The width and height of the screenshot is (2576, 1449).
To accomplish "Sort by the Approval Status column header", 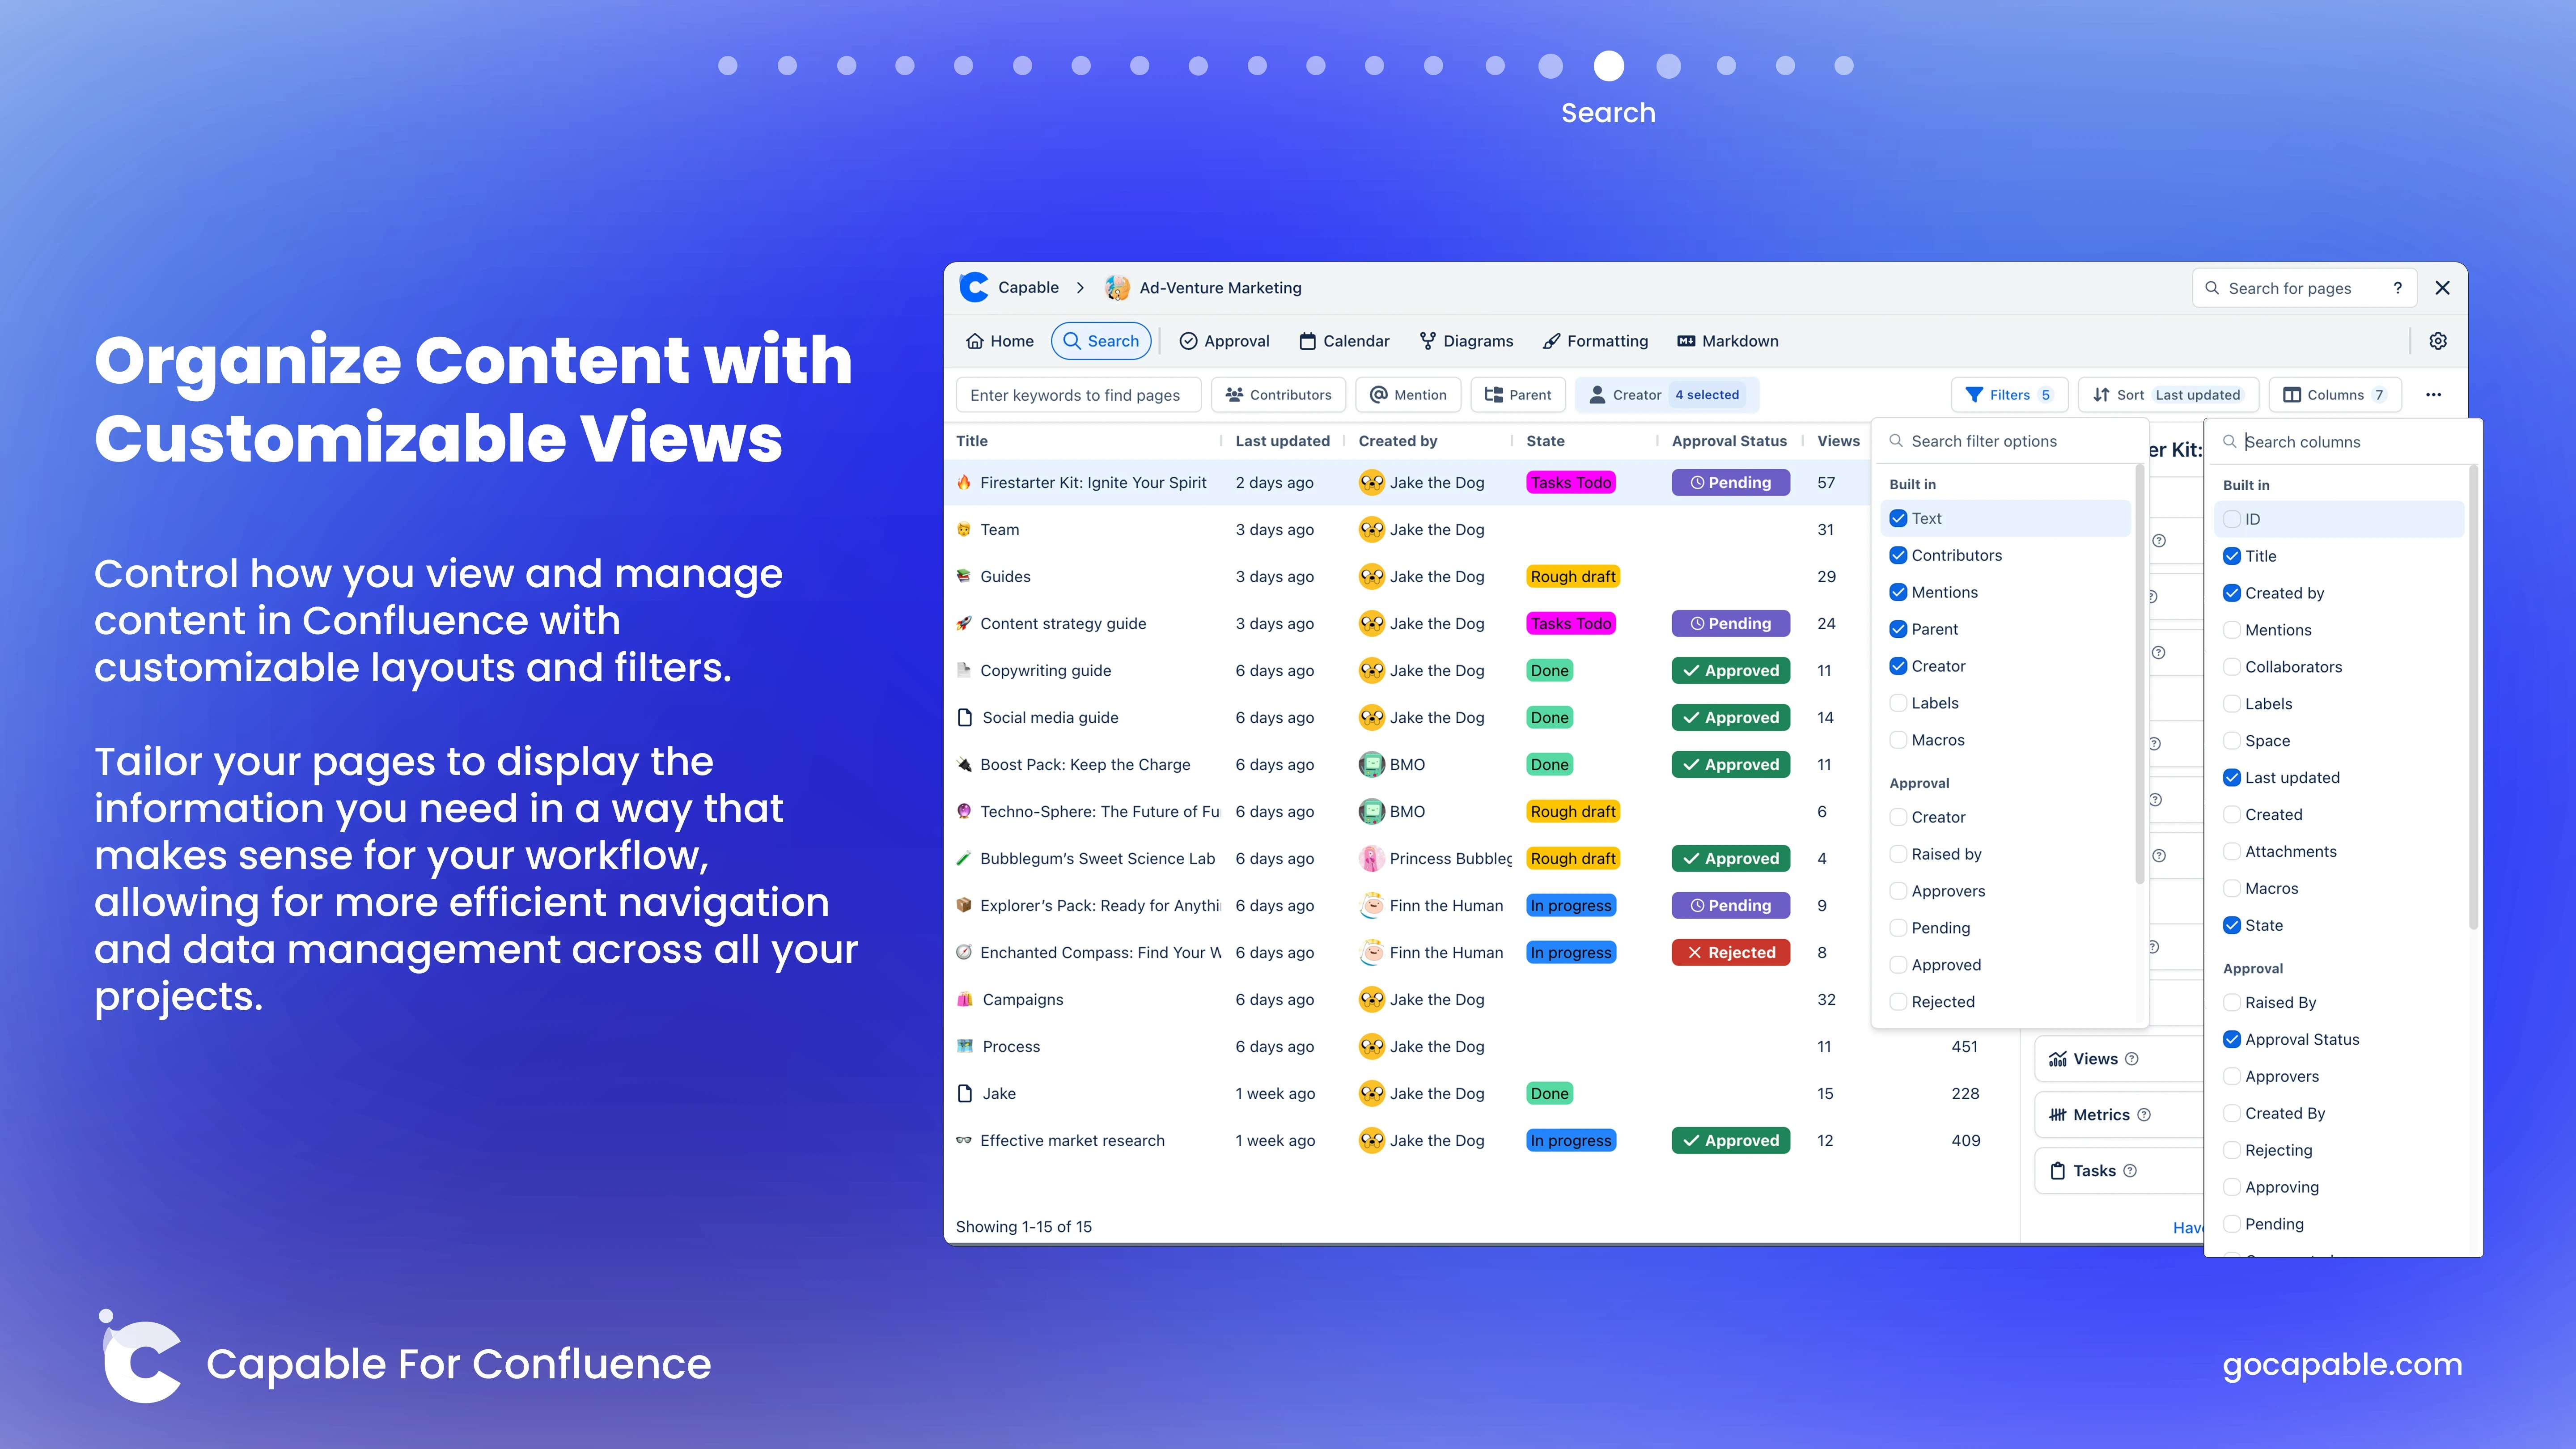I will click(1729, 441).
